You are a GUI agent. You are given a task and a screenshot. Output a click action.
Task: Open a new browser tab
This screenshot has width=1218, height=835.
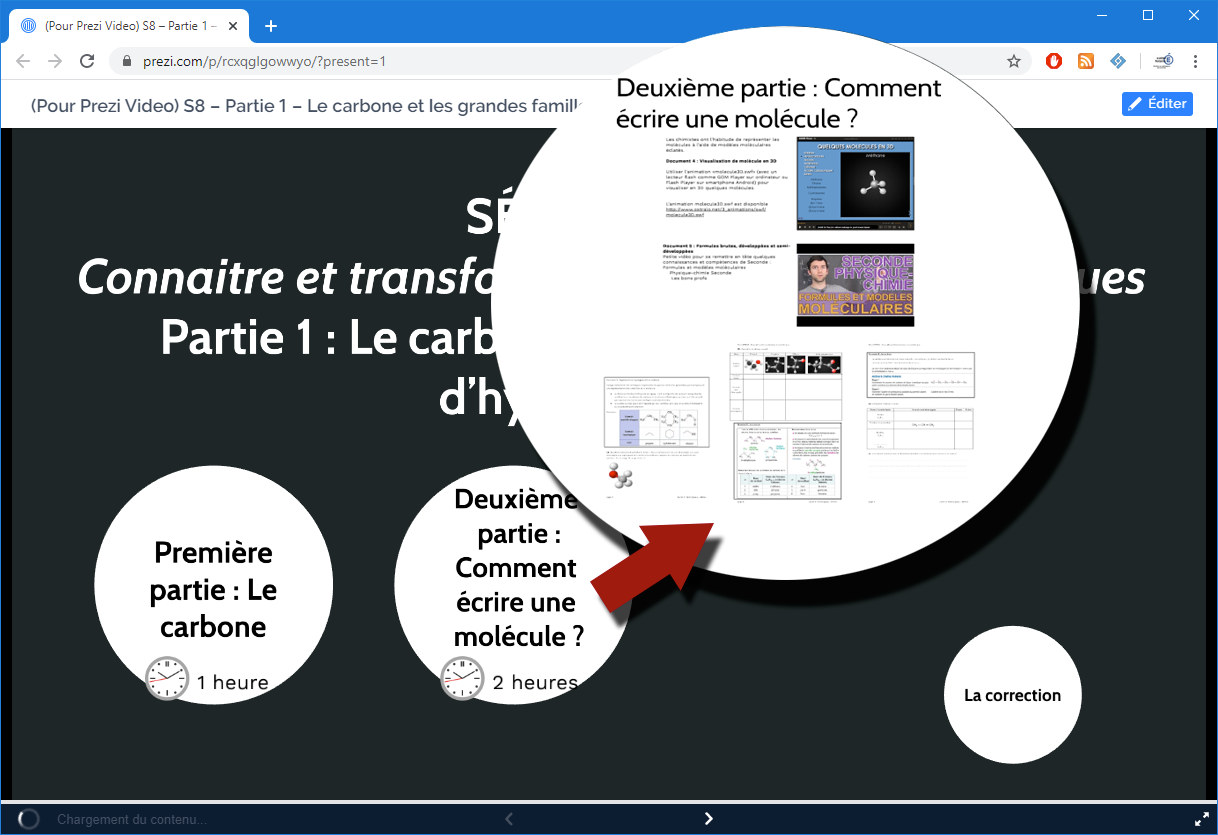(x=270, y=26)
